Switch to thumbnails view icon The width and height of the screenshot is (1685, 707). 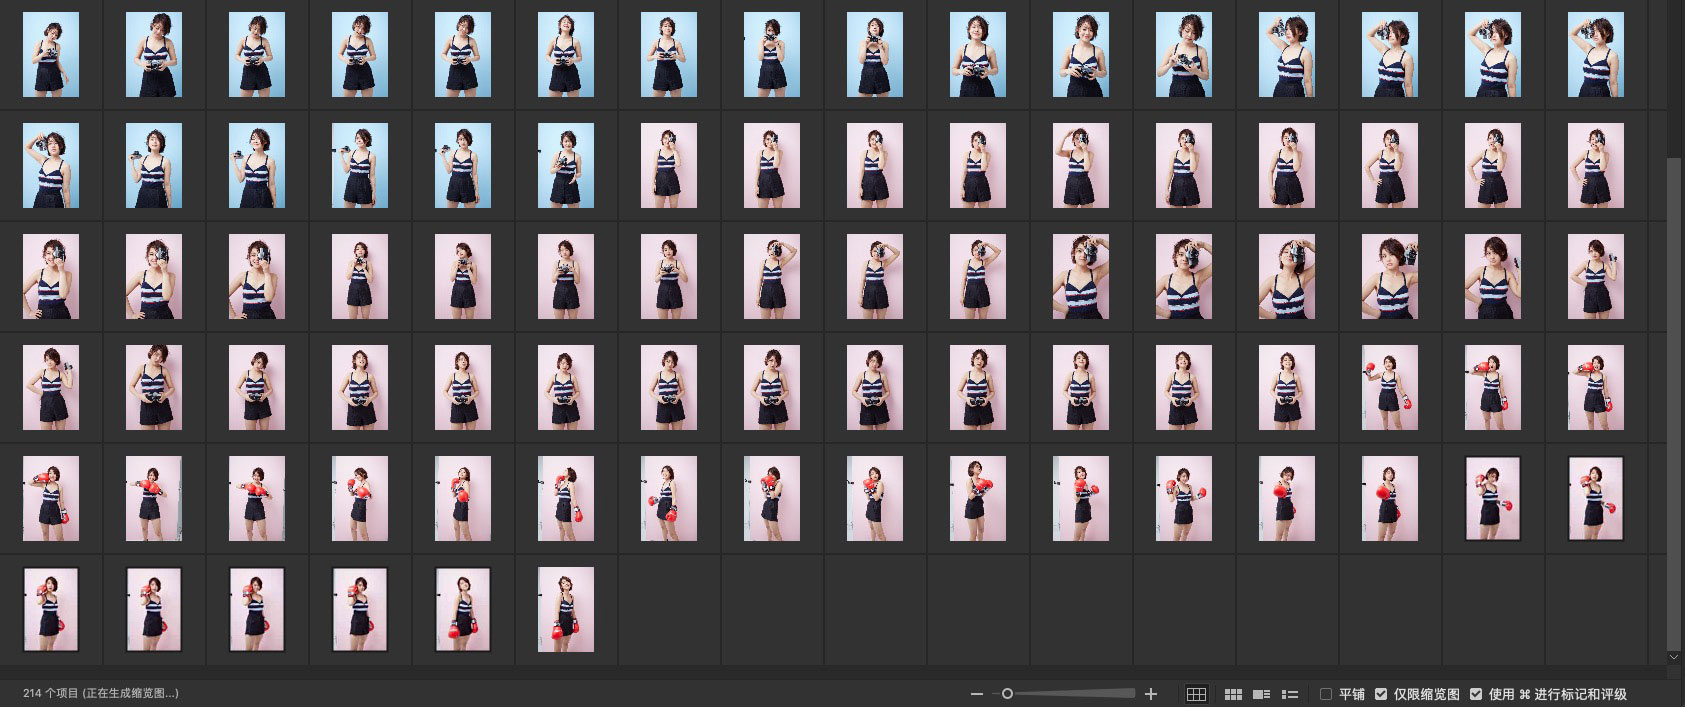point(1233,694)
